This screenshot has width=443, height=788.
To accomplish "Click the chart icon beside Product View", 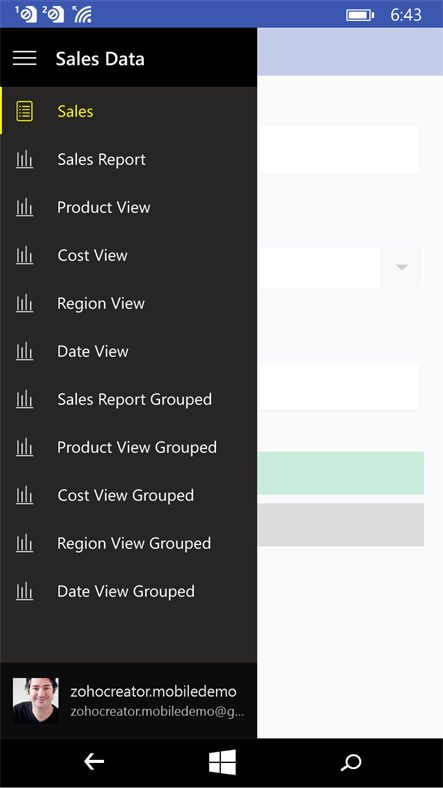I will tap(24, 208).
